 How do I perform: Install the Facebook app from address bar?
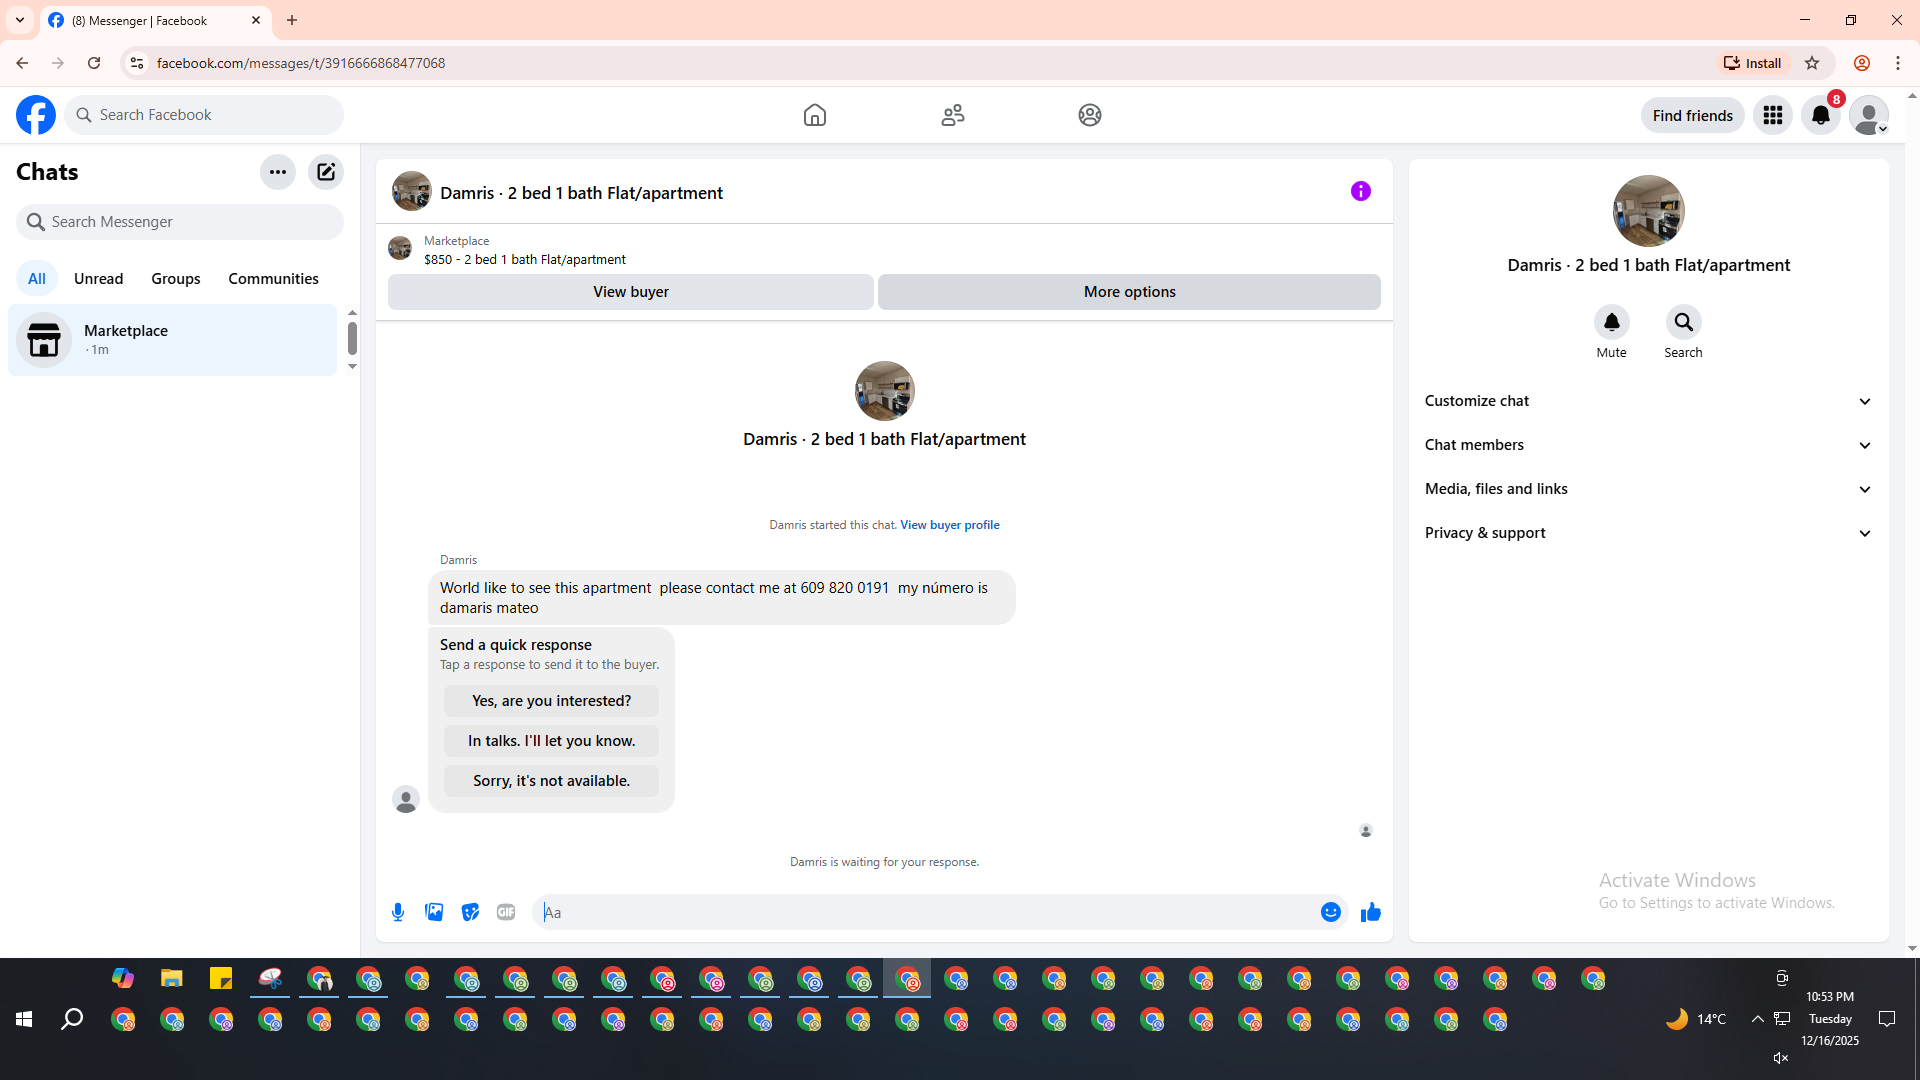click(x=1752, y=63)
